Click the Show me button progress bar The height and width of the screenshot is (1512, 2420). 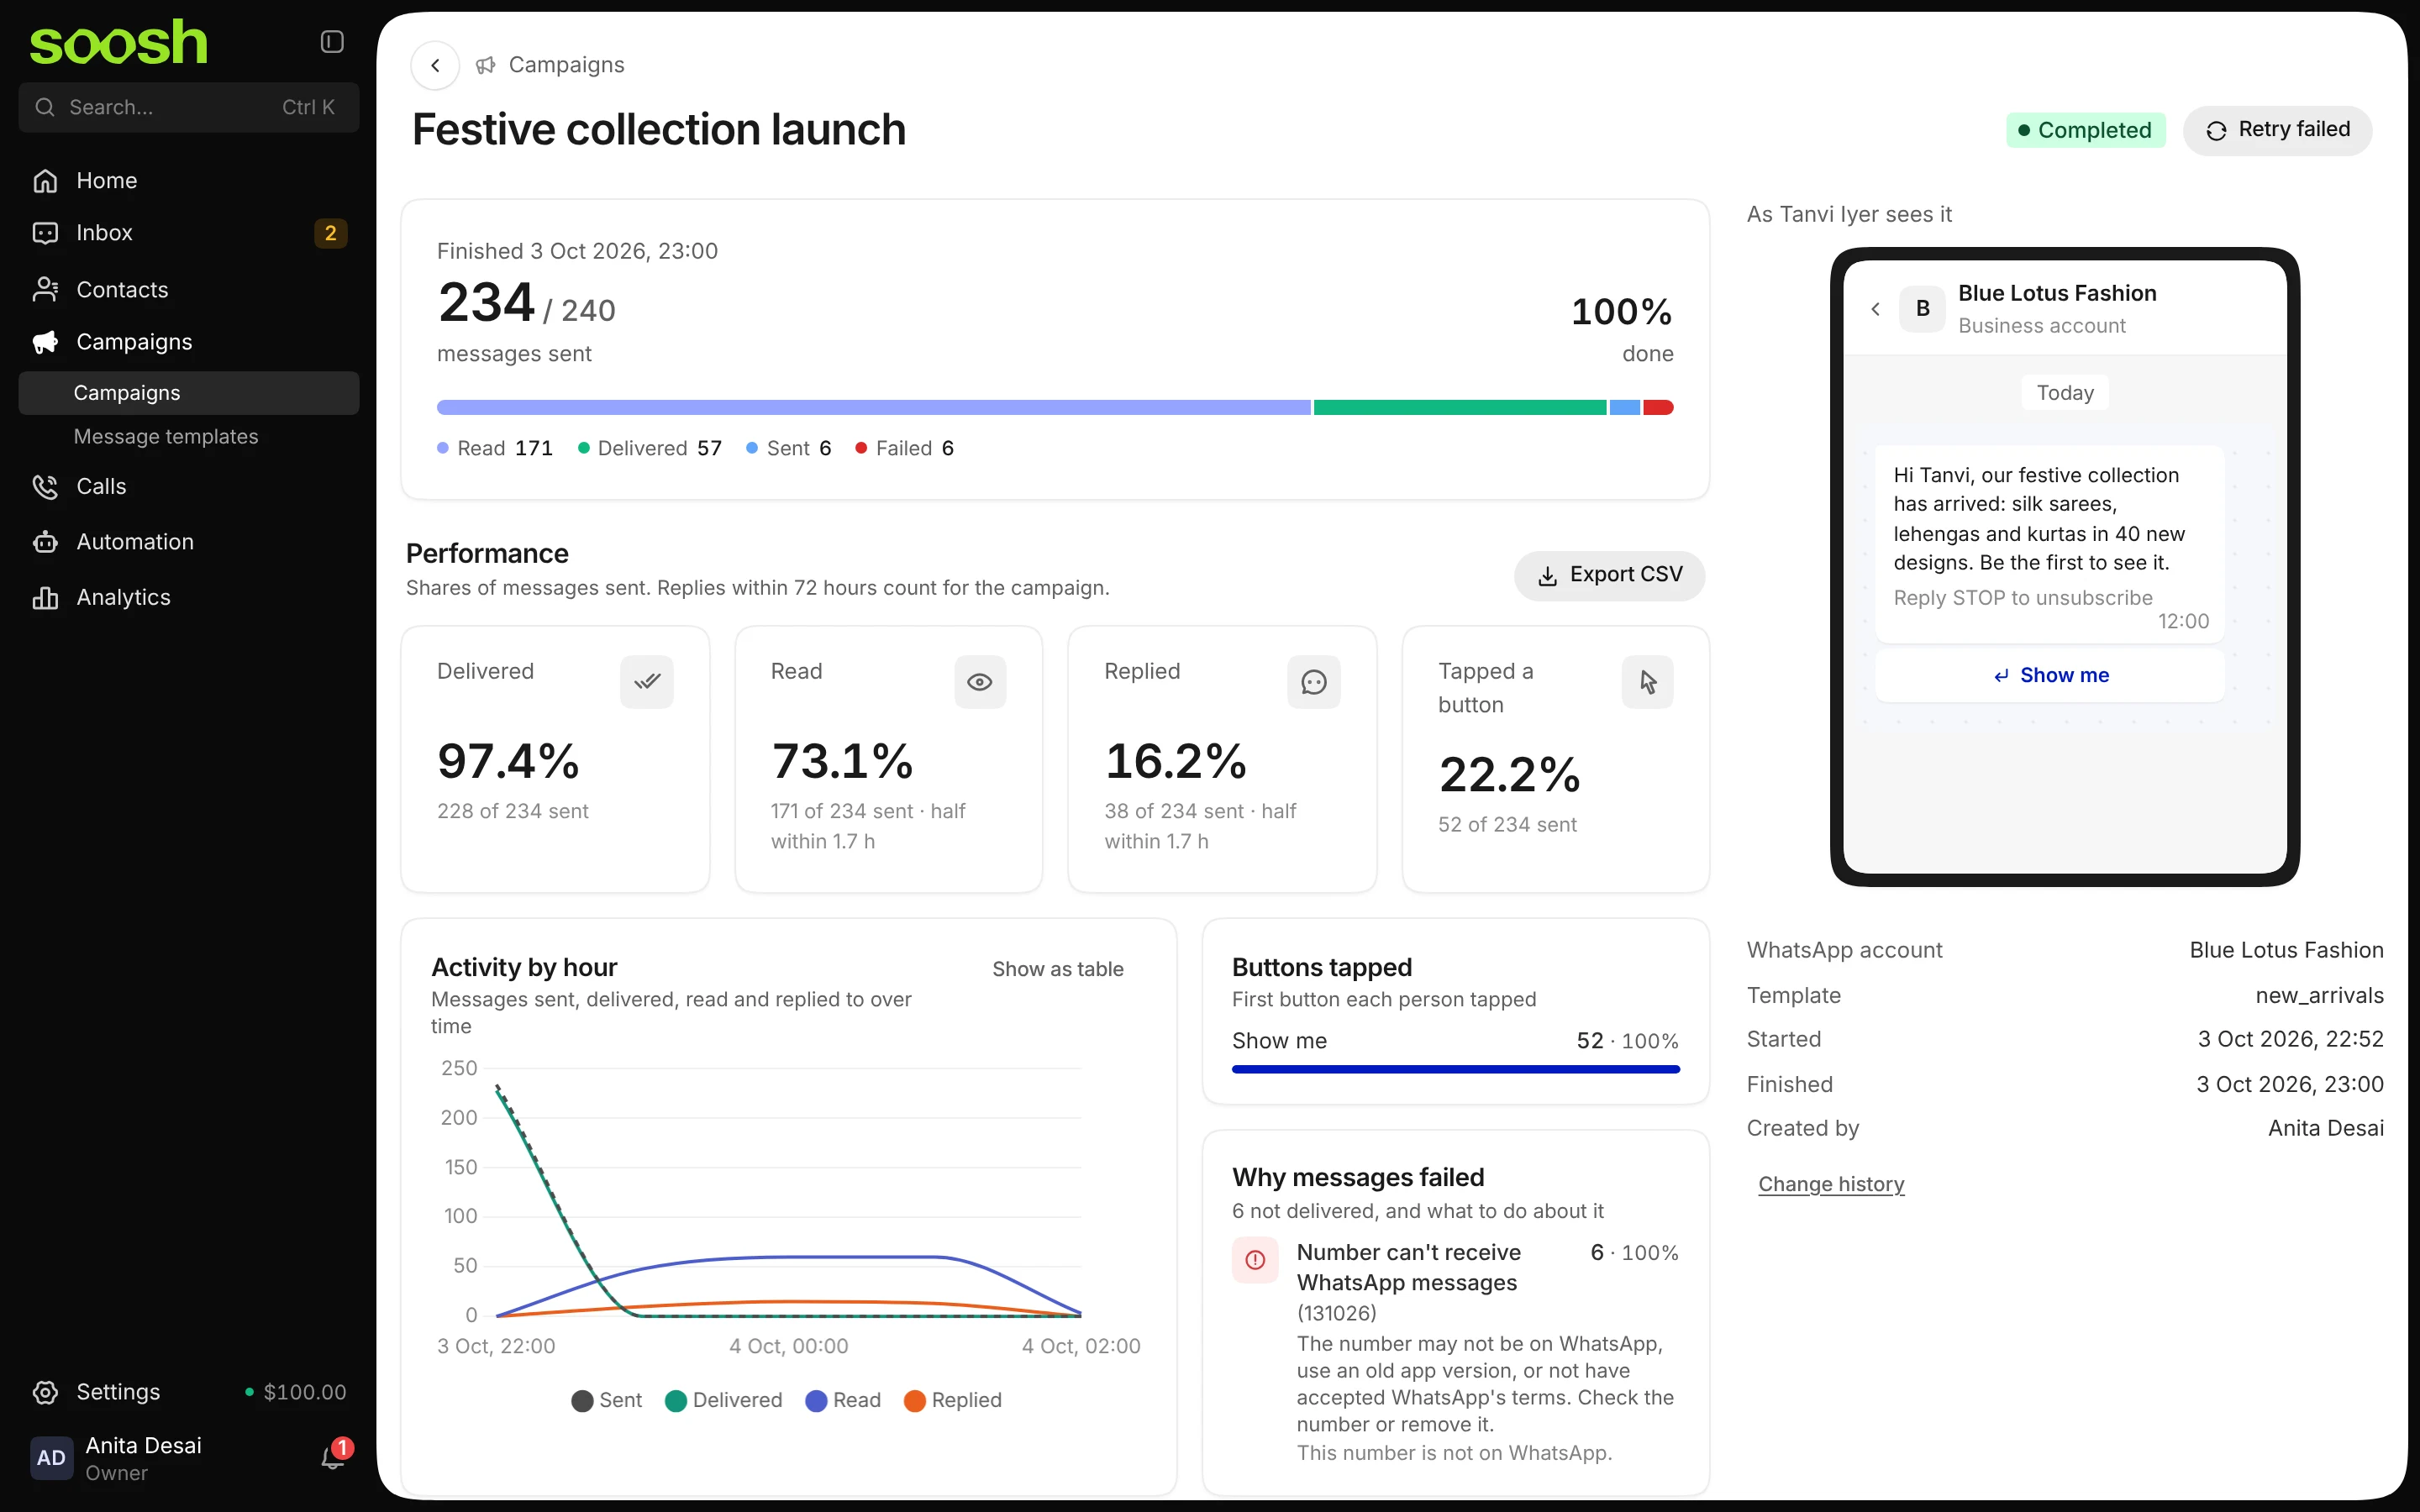point(1455,1069)
